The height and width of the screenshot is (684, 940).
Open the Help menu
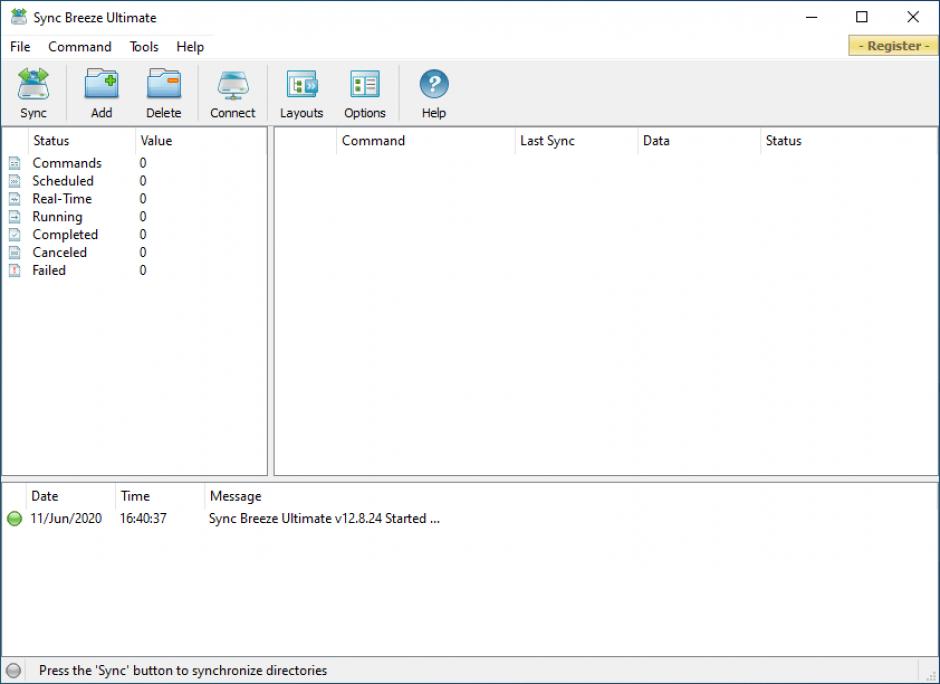pos(190,47)
